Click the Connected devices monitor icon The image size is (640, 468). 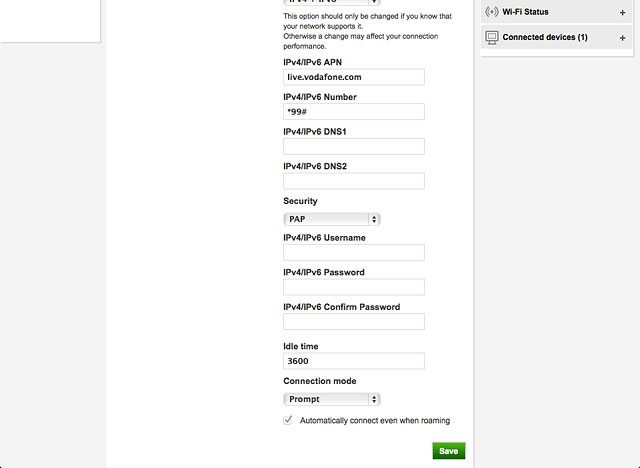click(x=492, y=38)
